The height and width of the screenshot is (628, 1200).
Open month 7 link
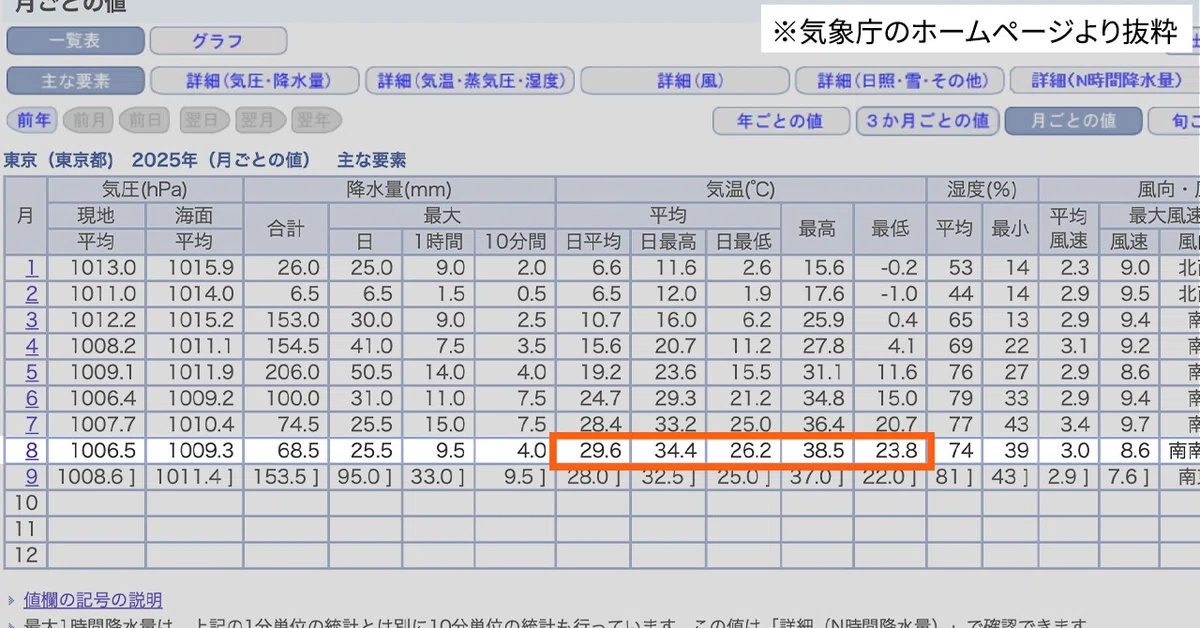tap(32, 423)
